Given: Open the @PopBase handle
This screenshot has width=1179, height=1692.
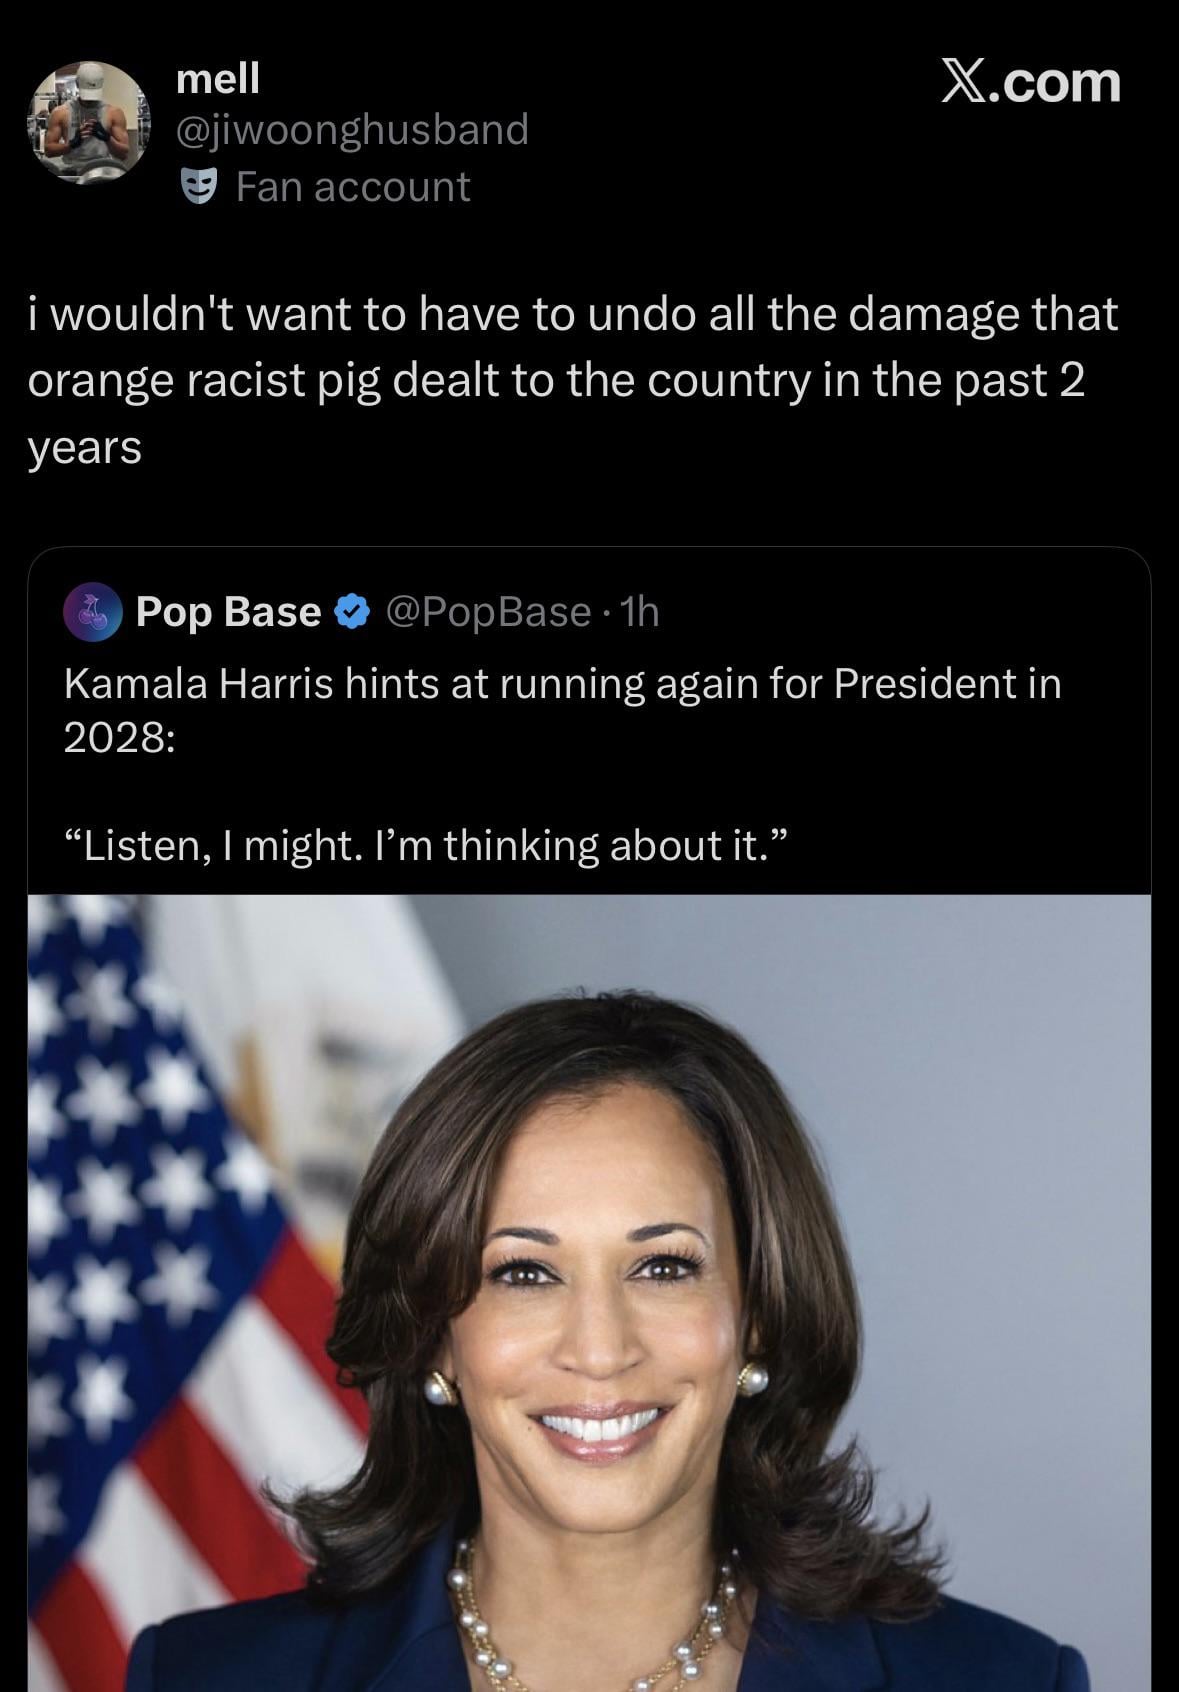Looking at the screenshot, I should pyautogui.click(x=487, y=612).
